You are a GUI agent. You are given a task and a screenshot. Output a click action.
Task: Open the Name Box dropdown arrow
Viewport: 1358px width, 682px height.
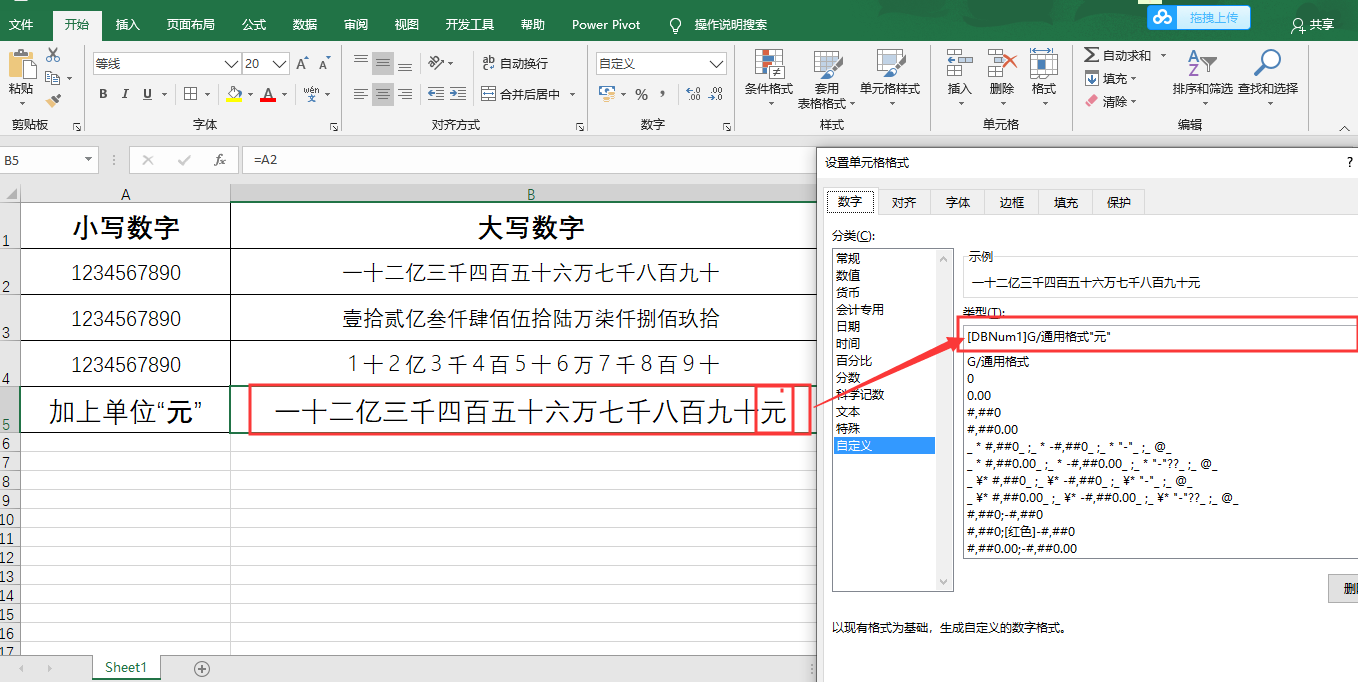(89, 160)
